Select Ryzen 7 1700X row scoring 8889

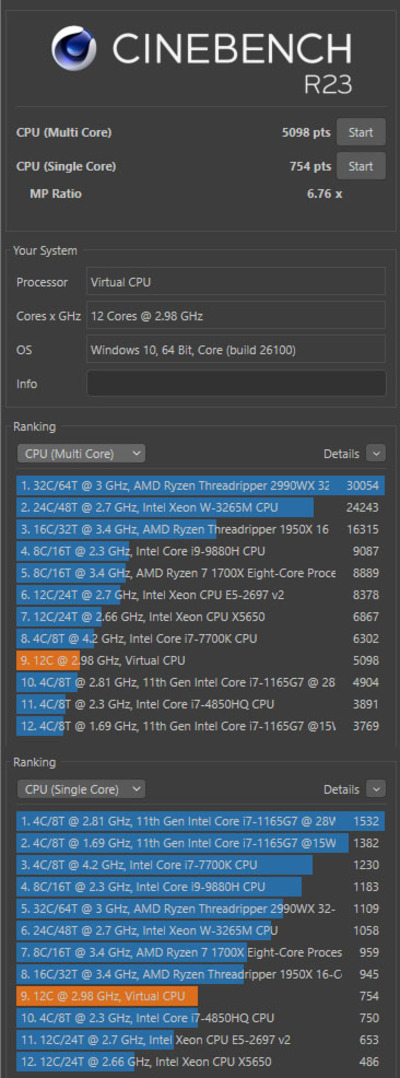coord(200,573)
